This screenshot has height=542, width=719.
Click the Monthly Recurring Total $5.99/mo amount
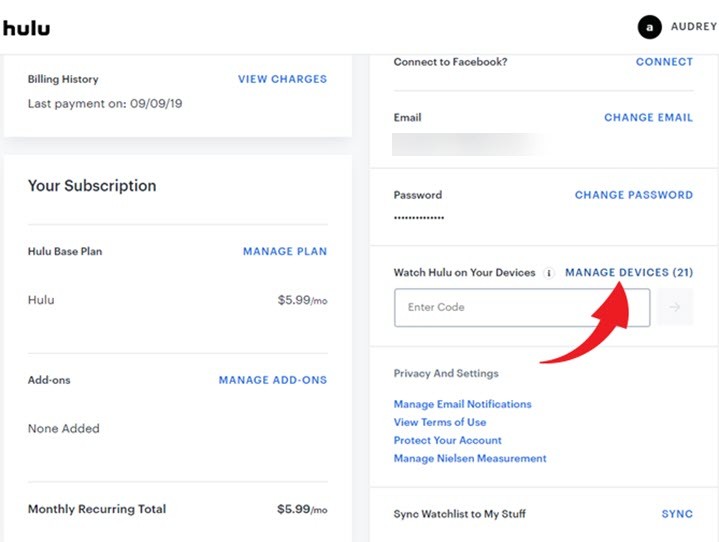(302, 509)
